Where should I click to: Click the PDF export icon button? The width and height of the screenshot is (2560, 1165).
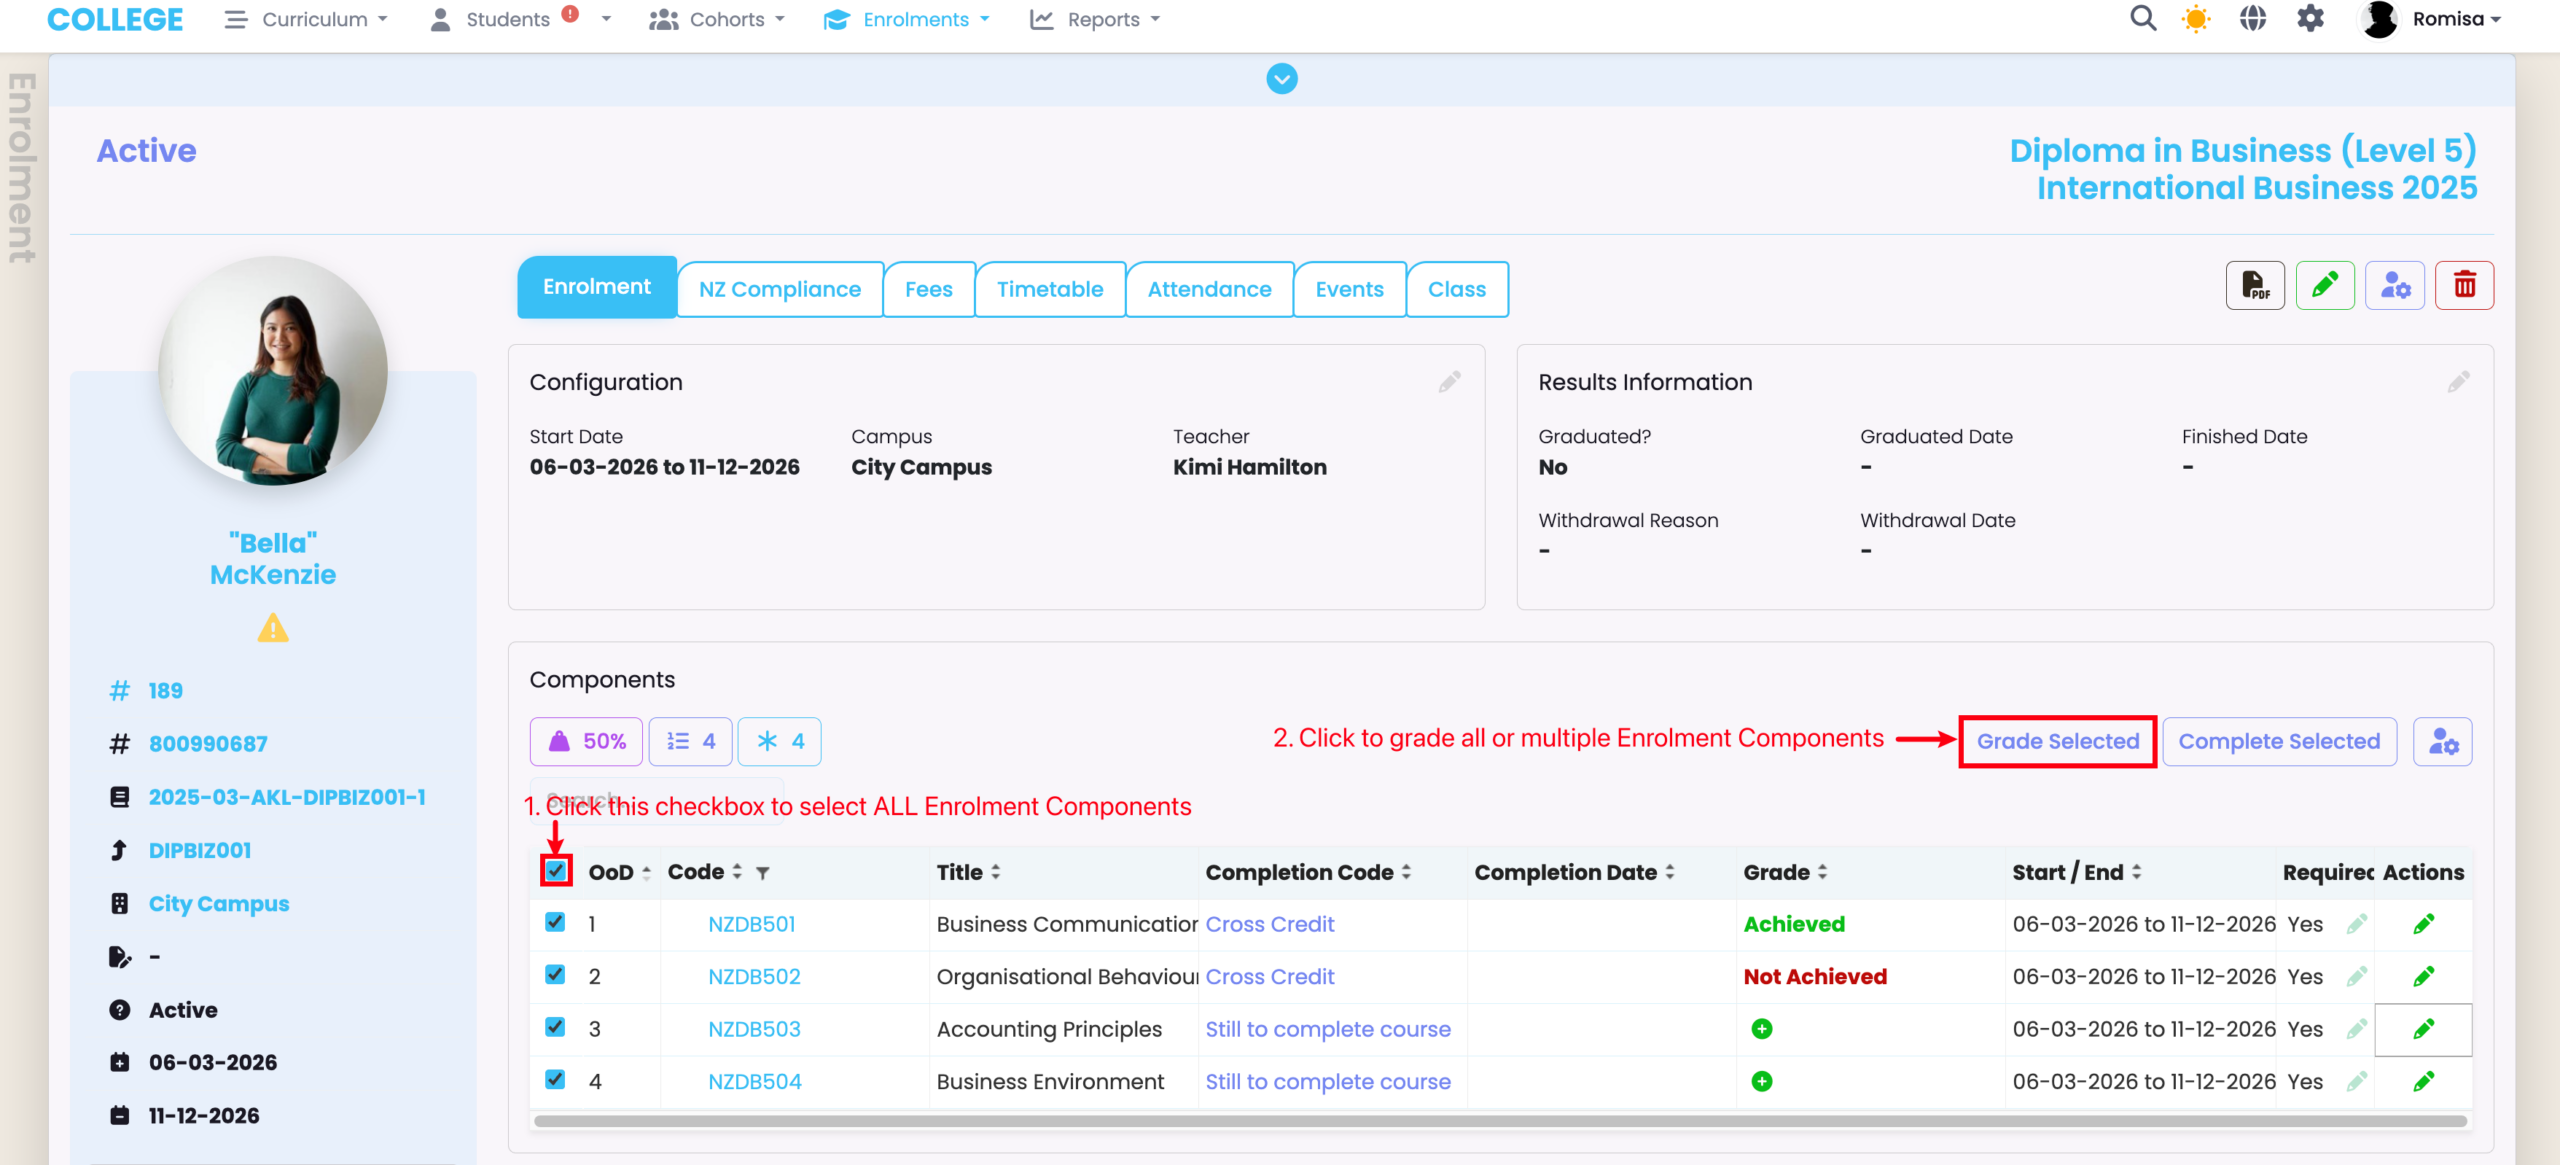pyautogui.click(x=2254, y=286)
